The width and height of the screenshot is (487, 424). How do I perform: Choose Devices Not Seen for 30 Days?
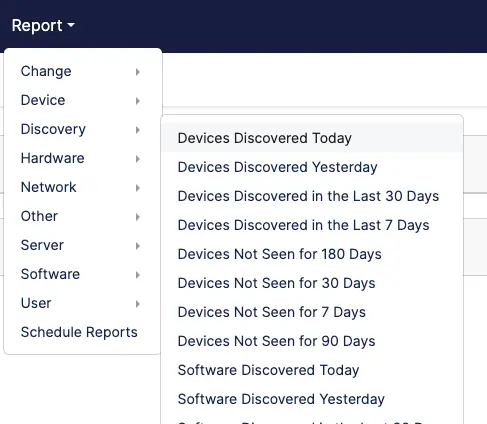point(312,283)
